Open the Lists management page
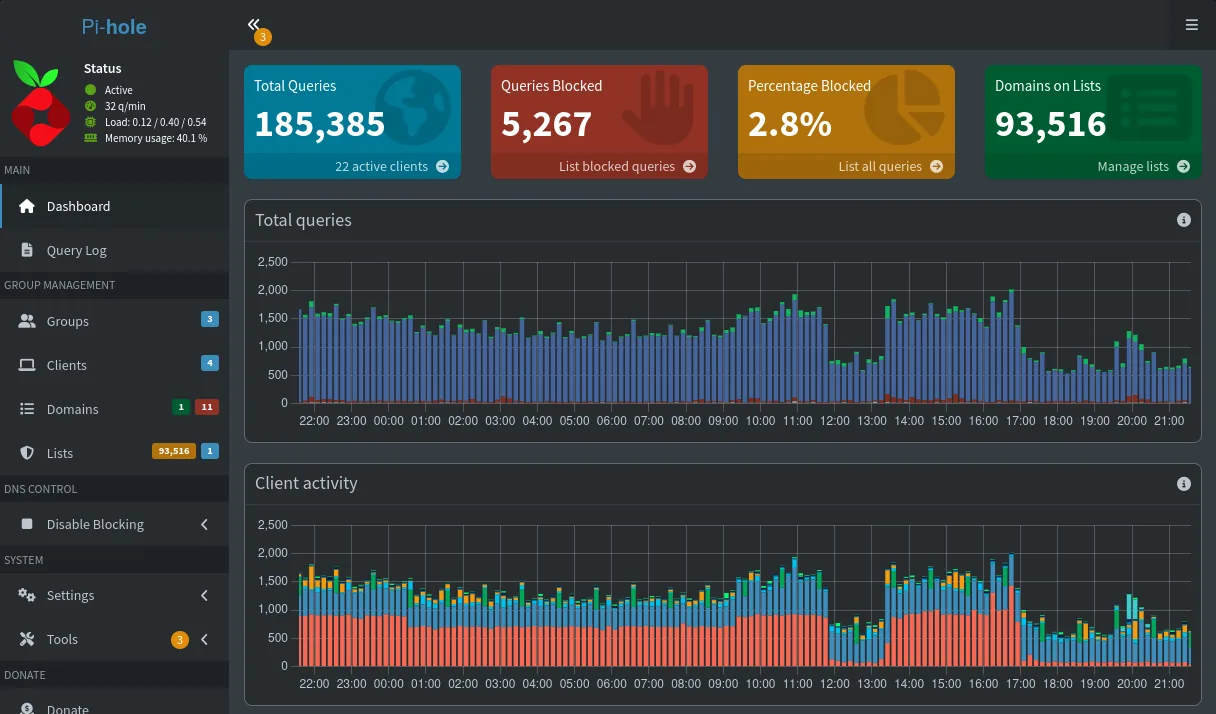 (x=114, y=453)
